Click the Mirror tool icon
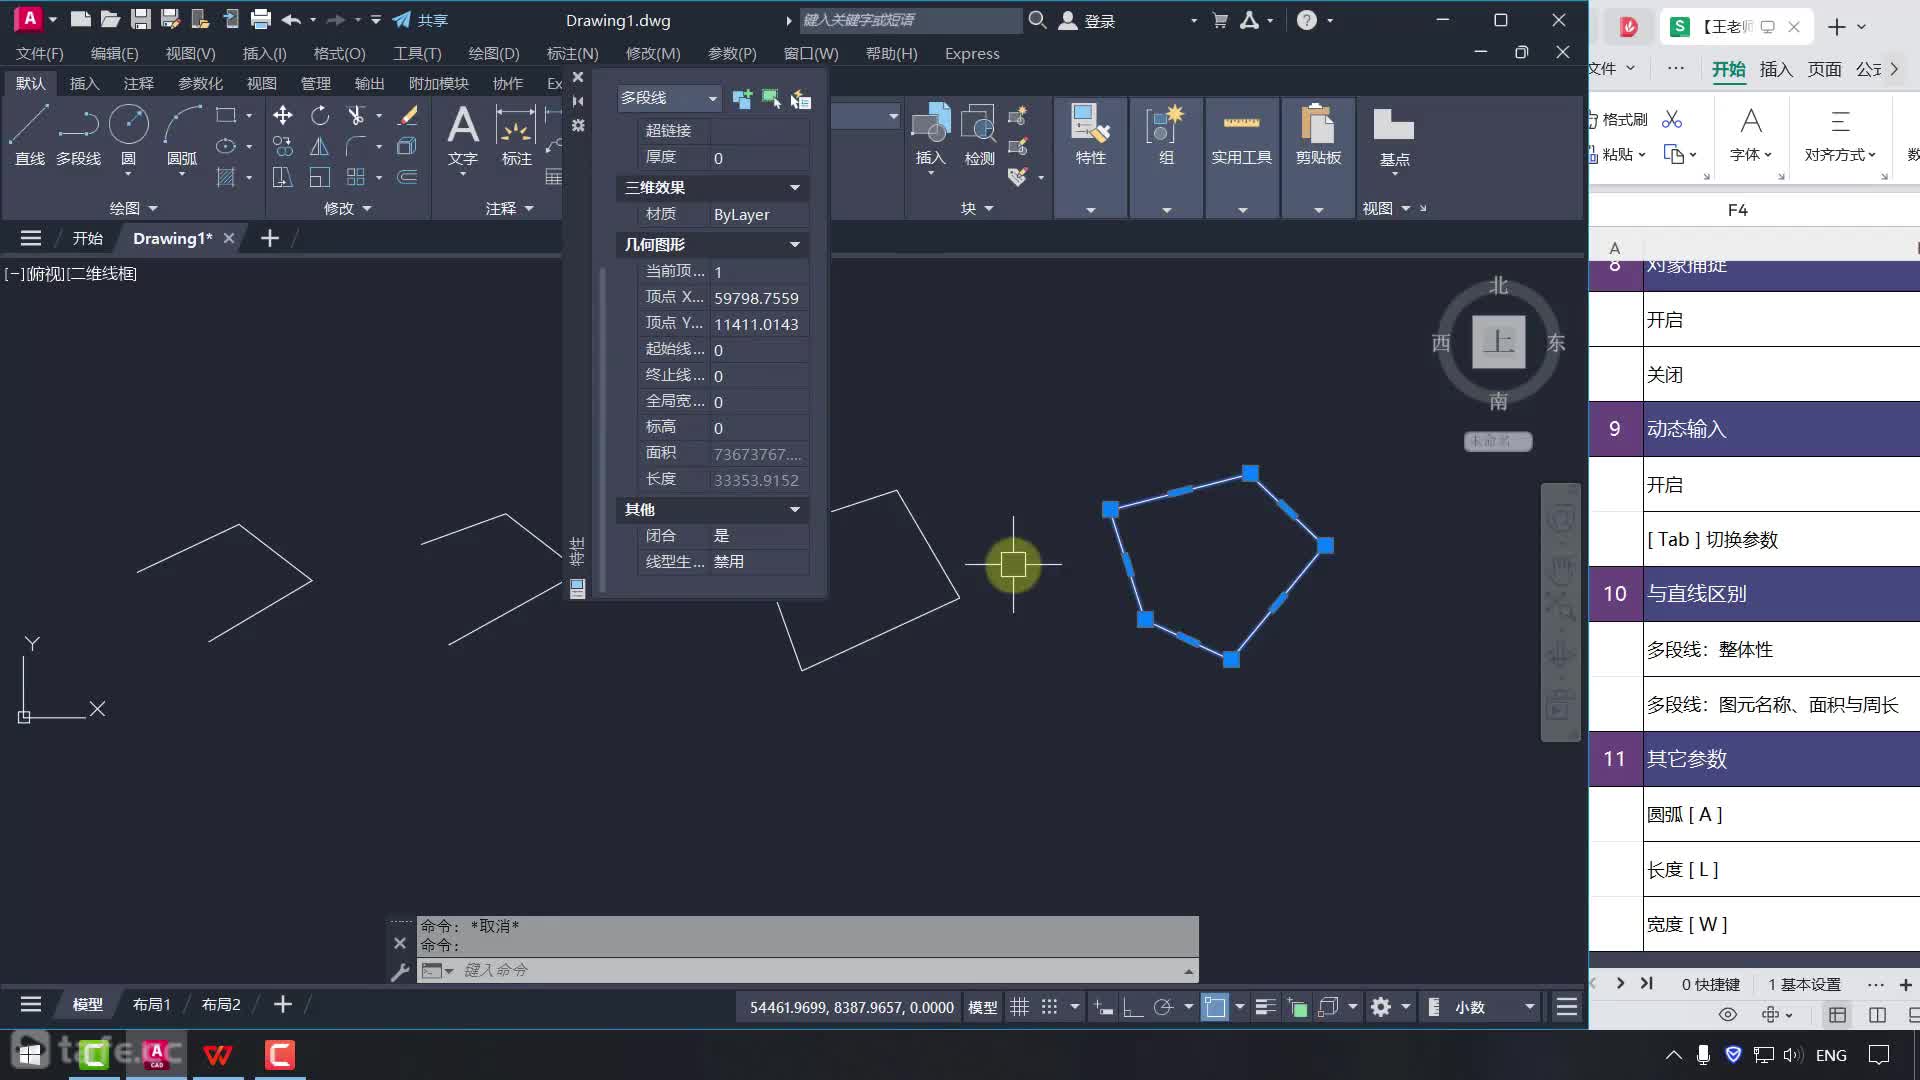The width and height of the screenshot is (1920, 1080). [320, 147]
